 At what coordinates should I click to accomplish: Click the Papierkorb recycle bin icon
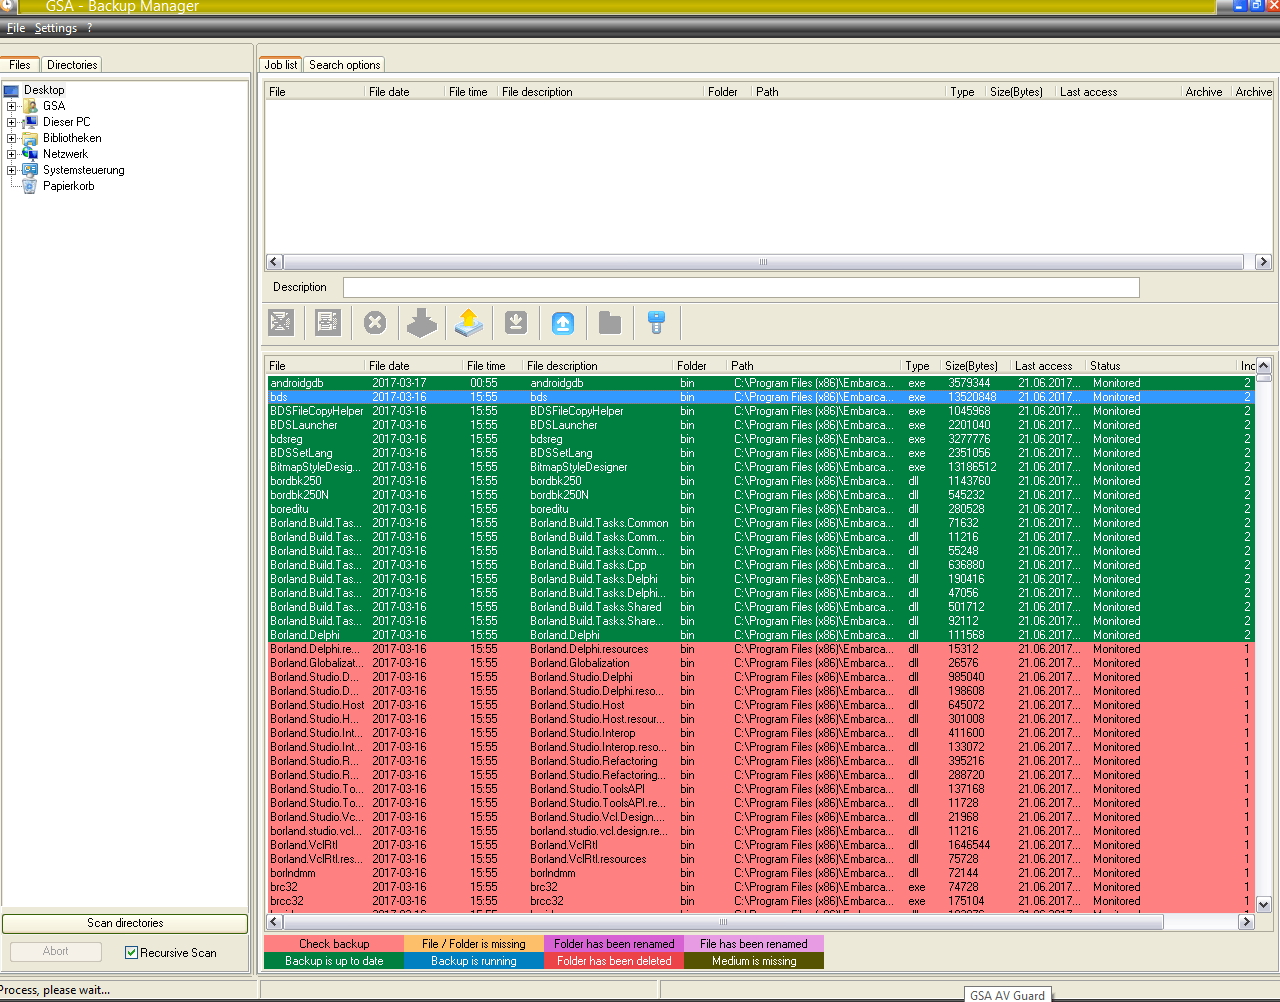[30, 186]
